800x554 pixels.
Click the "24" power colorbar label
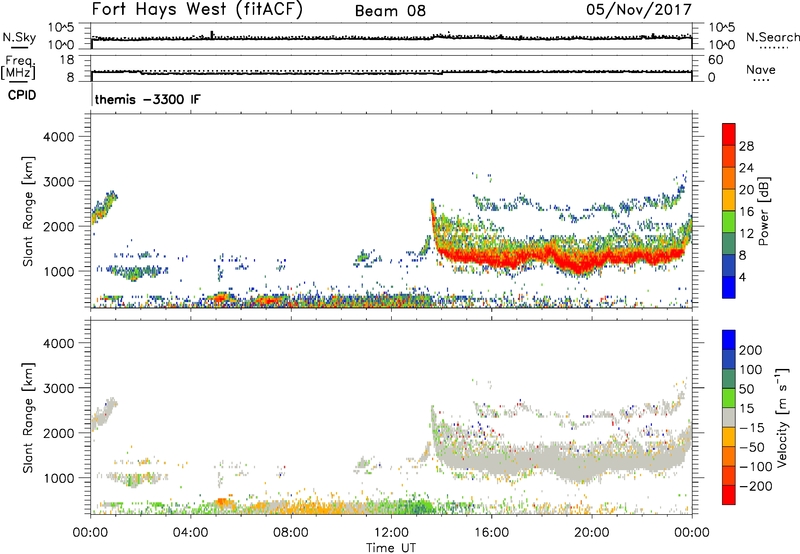[x=746, y=168]
